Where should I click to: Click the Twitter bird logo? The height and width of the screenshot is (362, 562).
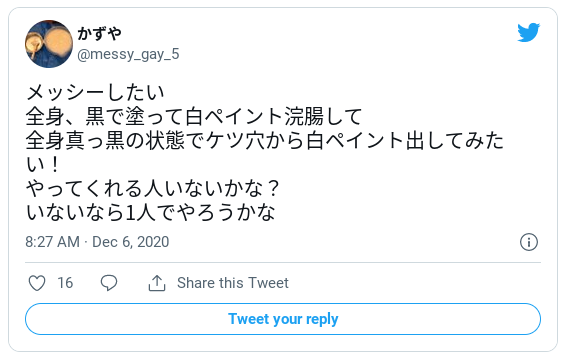pyautogui.click(x=529, y=32)
